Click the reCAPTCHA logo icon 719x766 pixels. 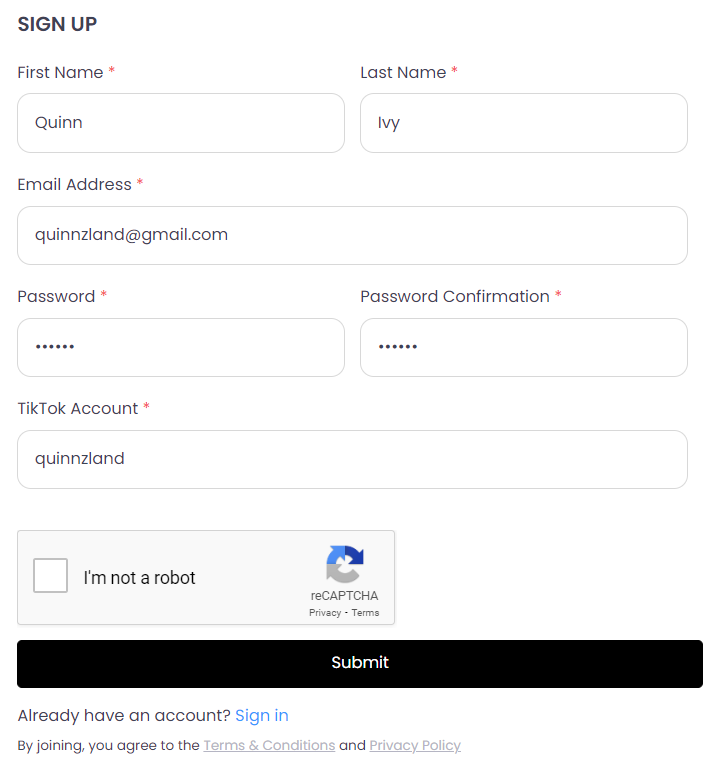pyautogui.click(x=345, y=564)
